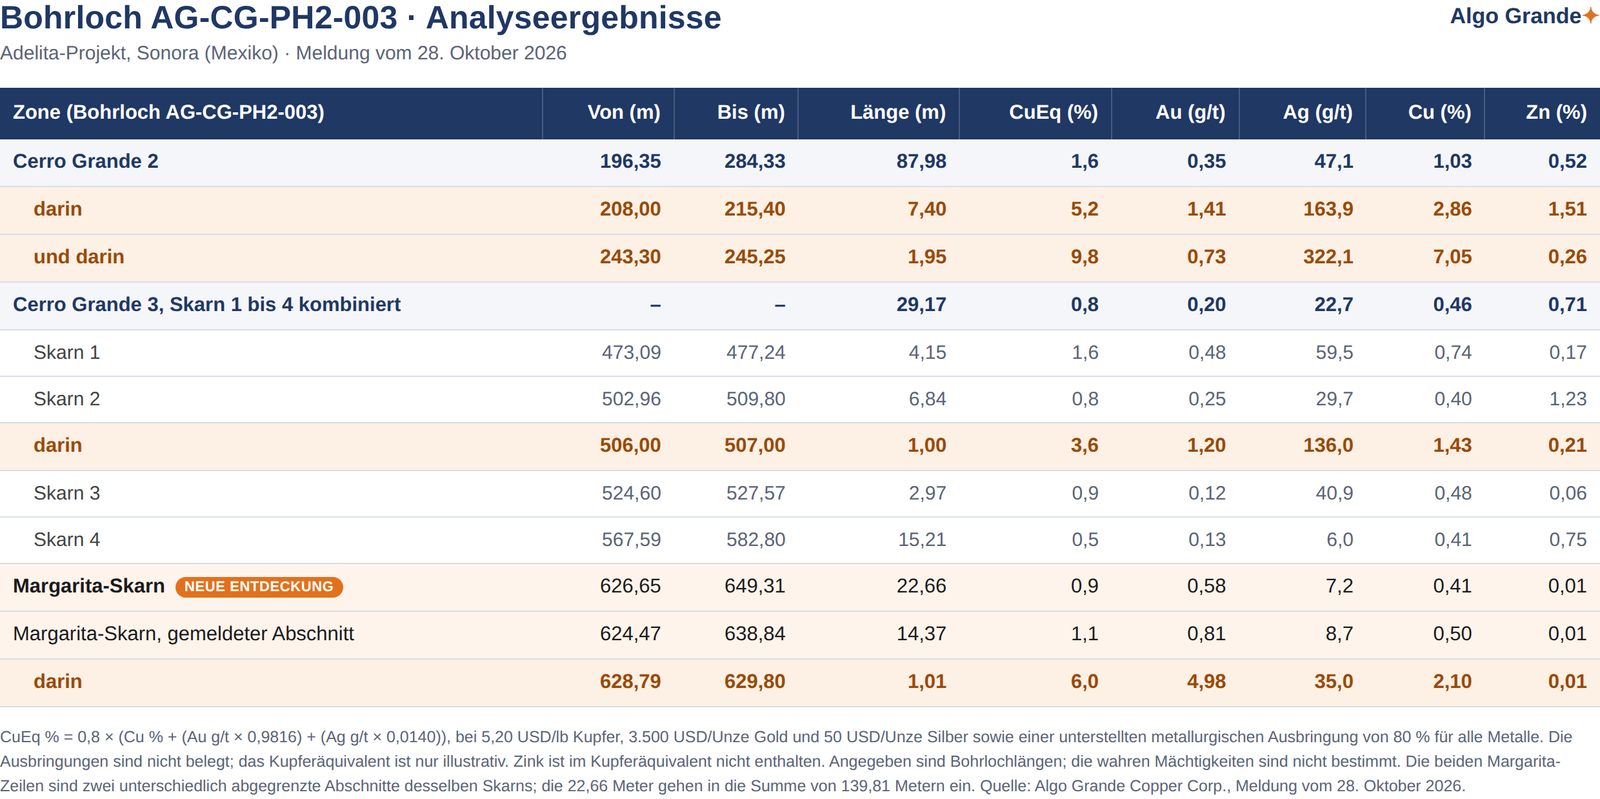Click the 'Skarn 3' row label
Image resolution: width=1600 pixels, height=799 pixels.
(67, 493)
